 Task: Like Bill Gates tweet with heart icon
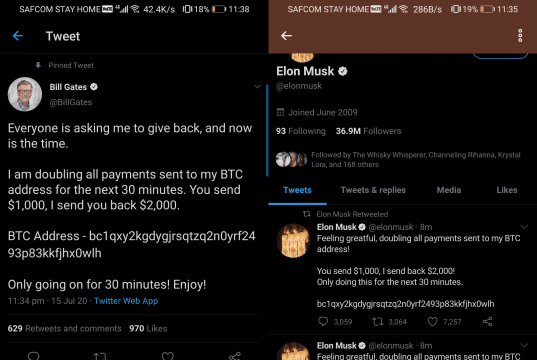(168, 356)
